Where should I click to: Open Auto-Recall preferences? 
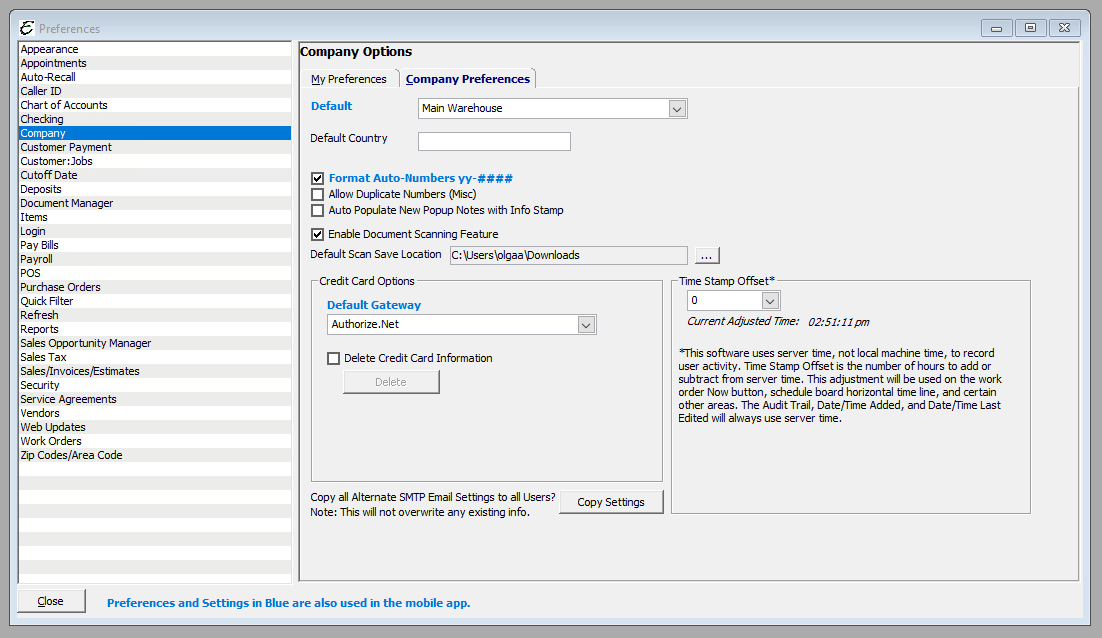click(155, 77)
